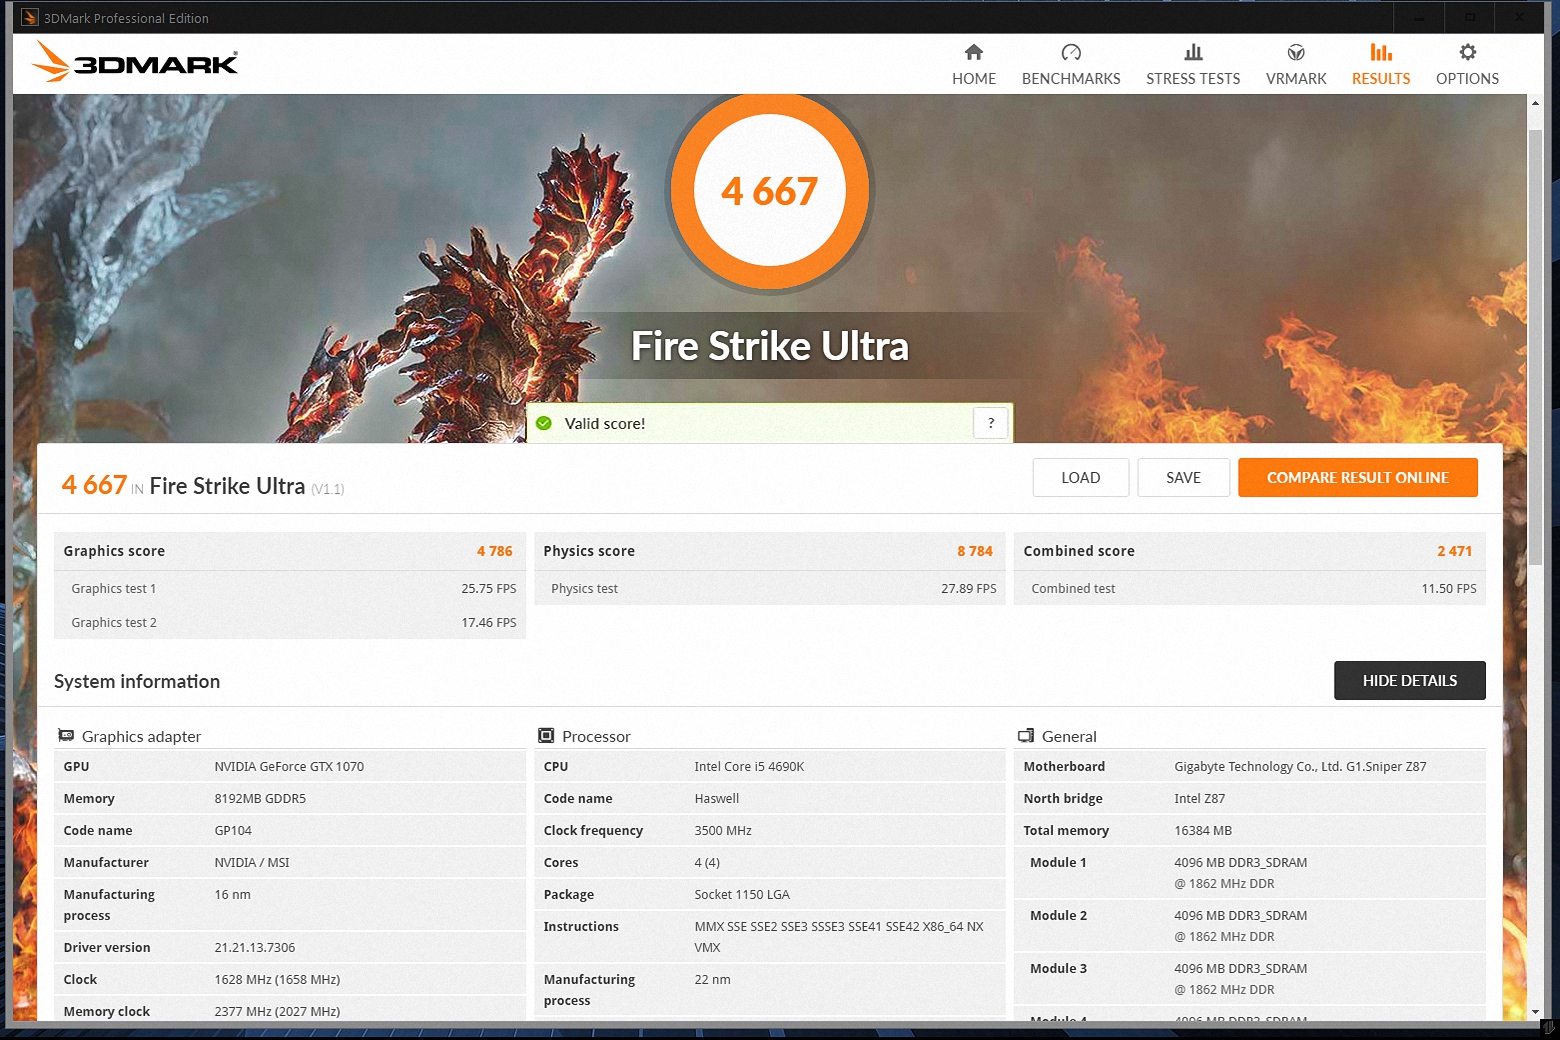Click NVIDIA GeForce GTX 1070 text
The height and width of the screenshot is (1040, 1560).
tap(289, 766)
